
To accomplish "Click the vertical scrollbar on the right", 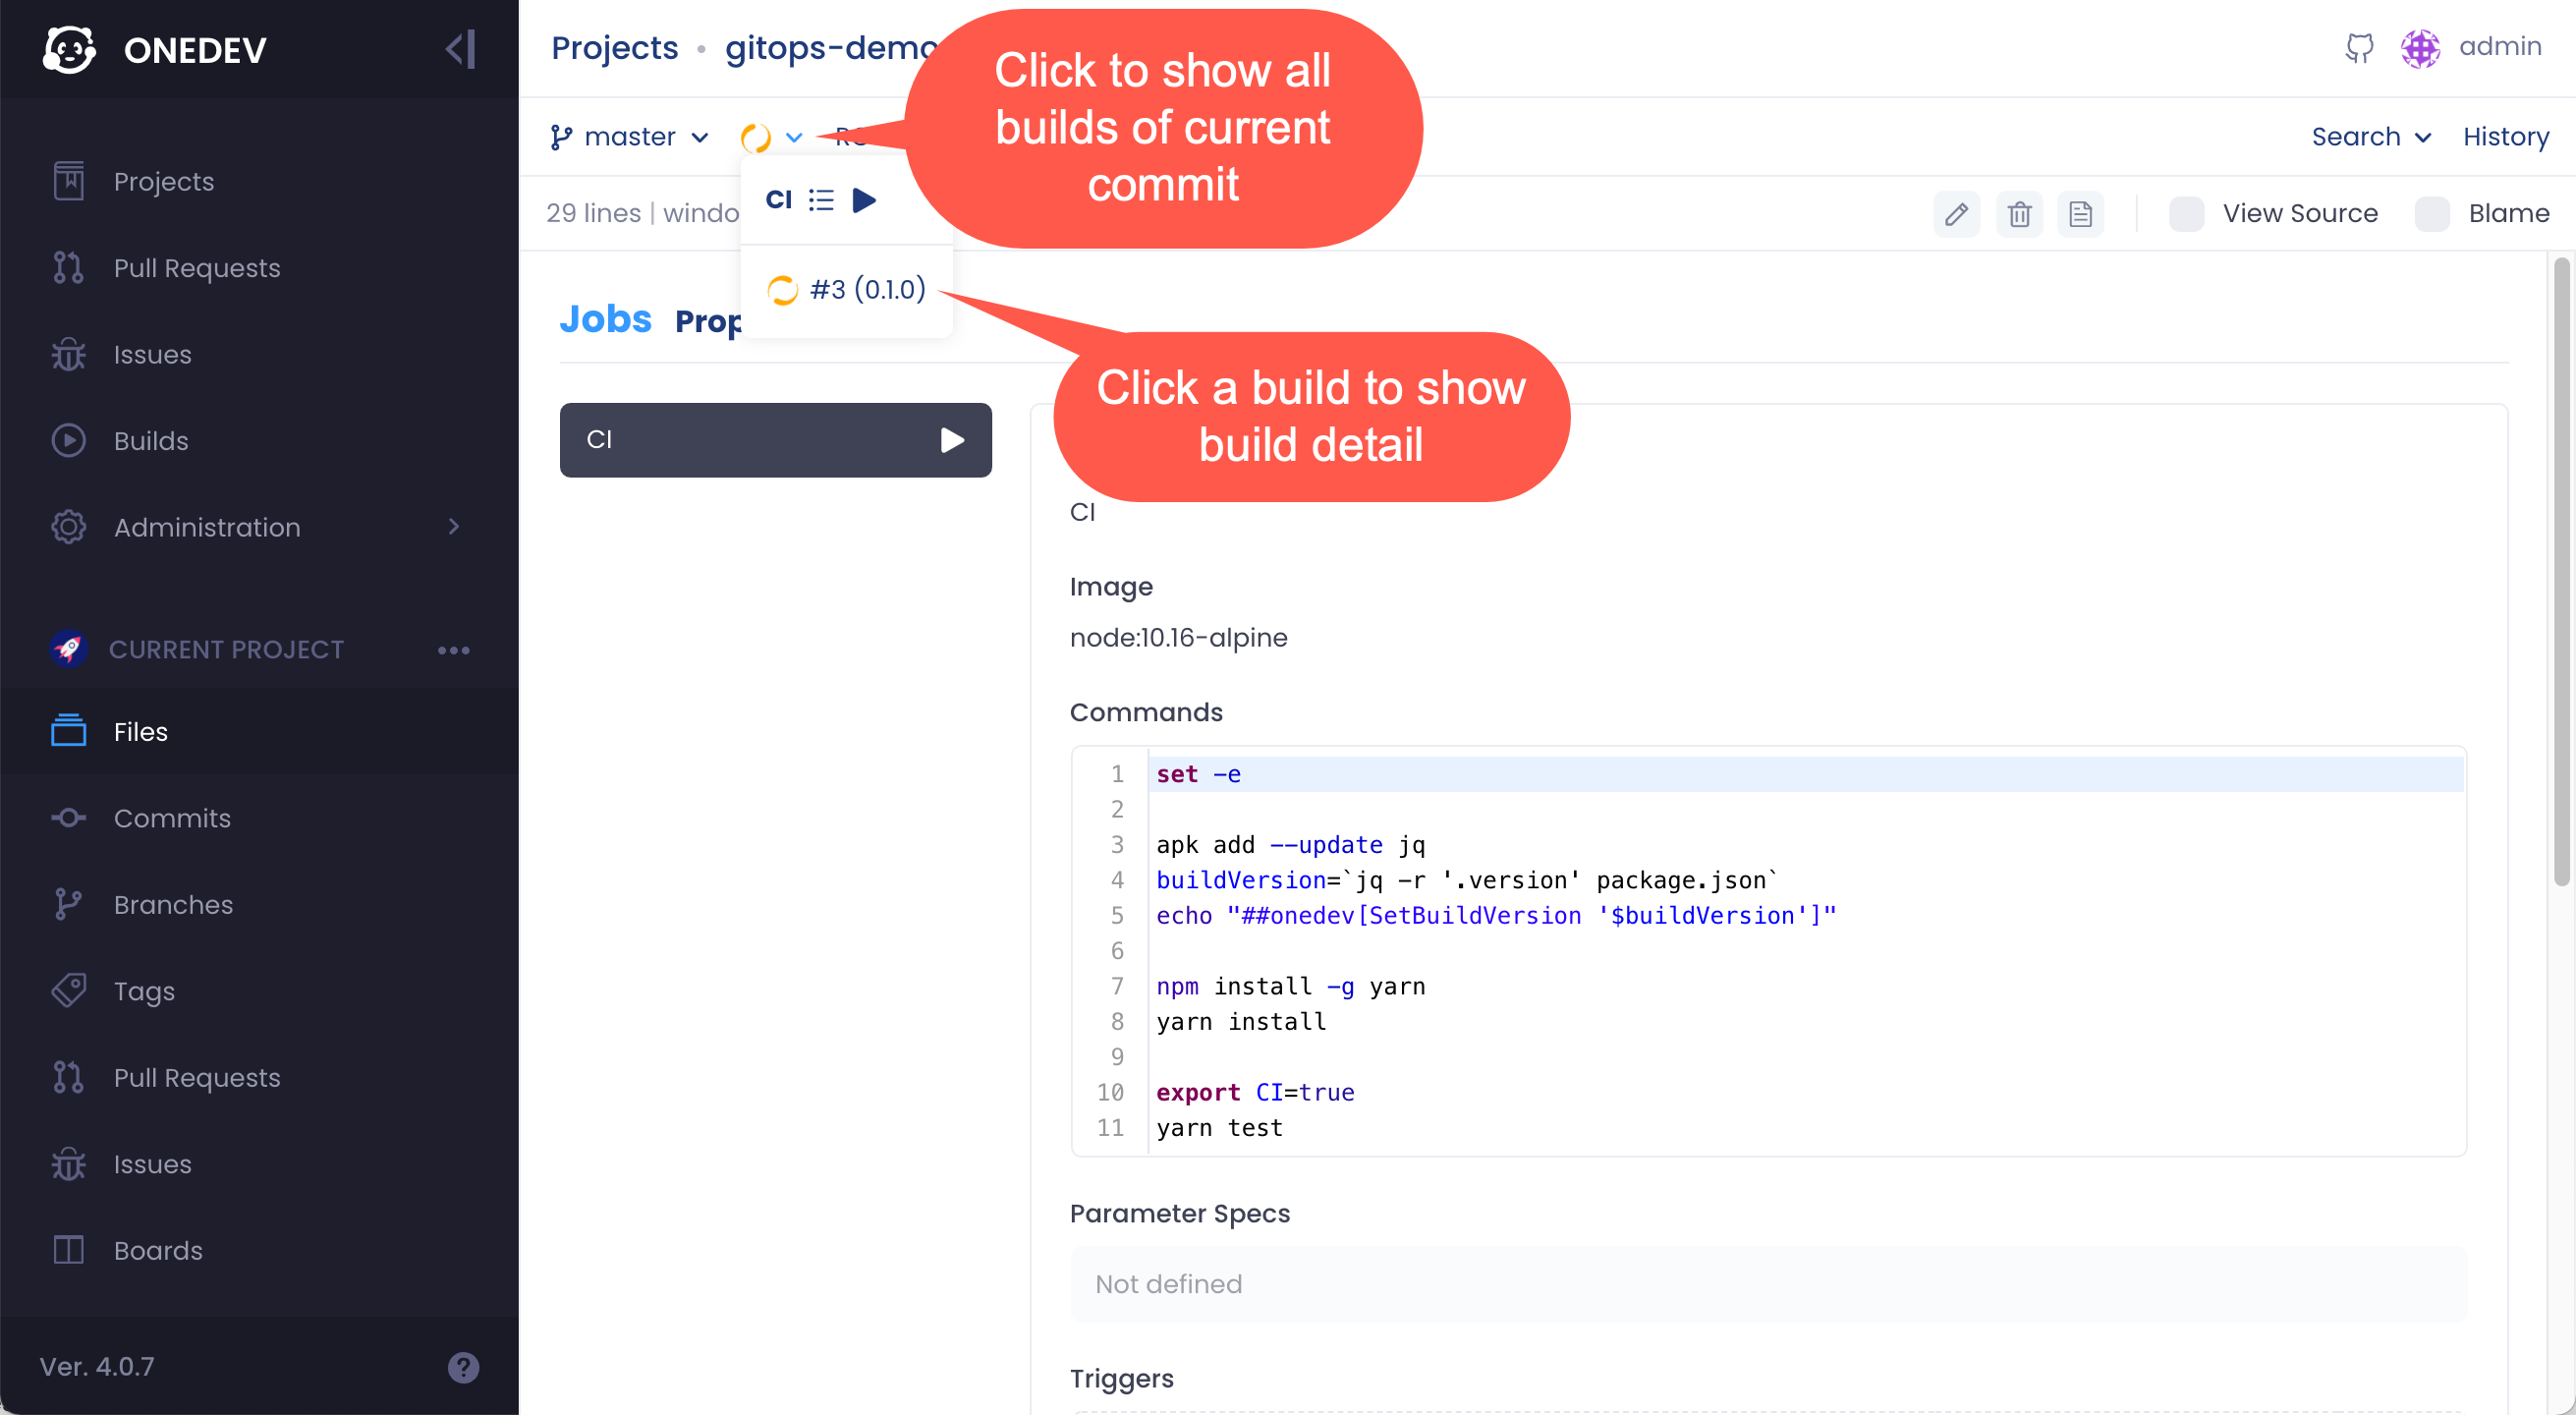I will [x=2560, y=570].
